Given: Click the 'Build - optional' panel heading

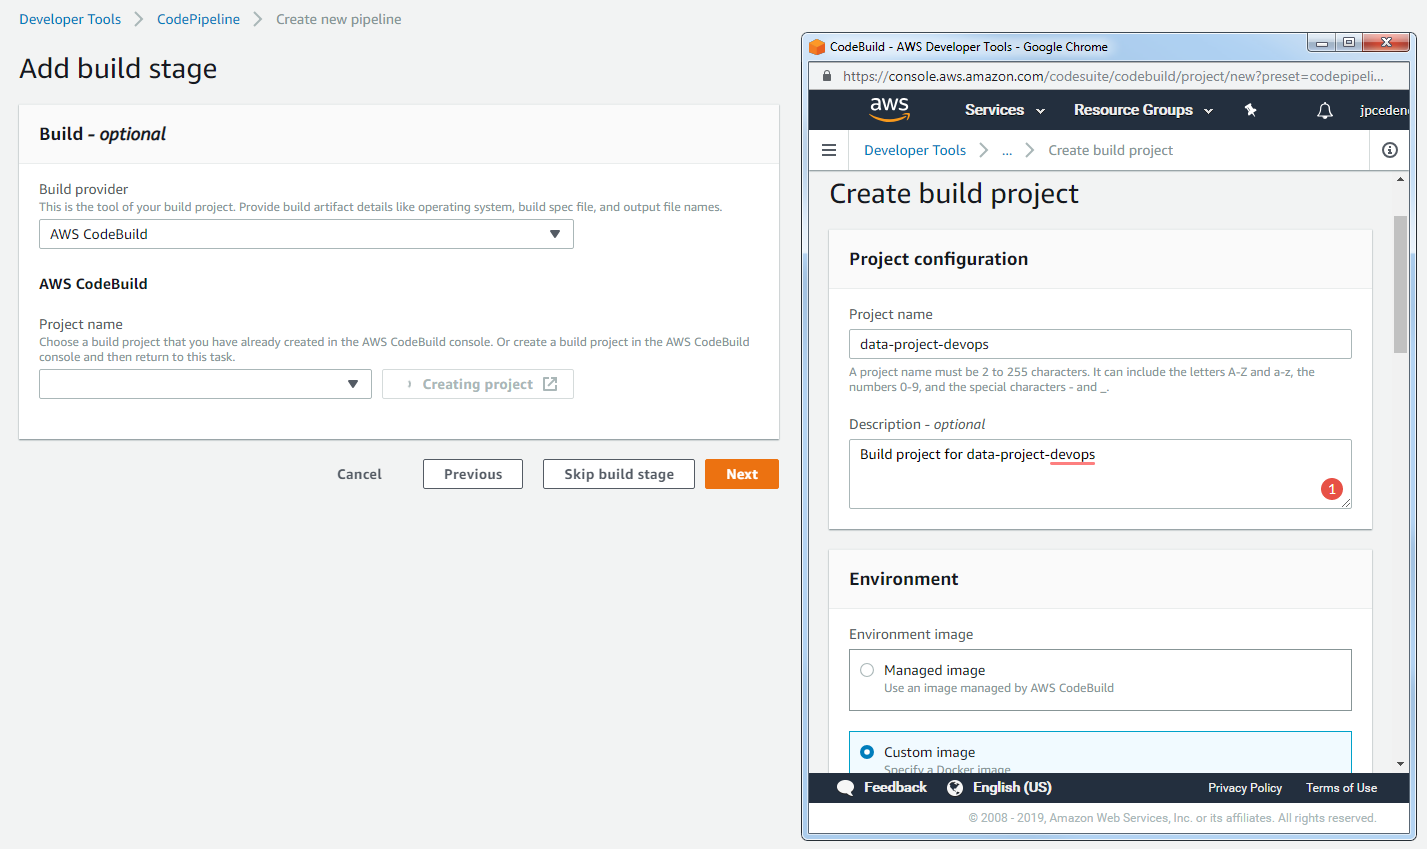Looking at the screenshot, I should 102,134.
